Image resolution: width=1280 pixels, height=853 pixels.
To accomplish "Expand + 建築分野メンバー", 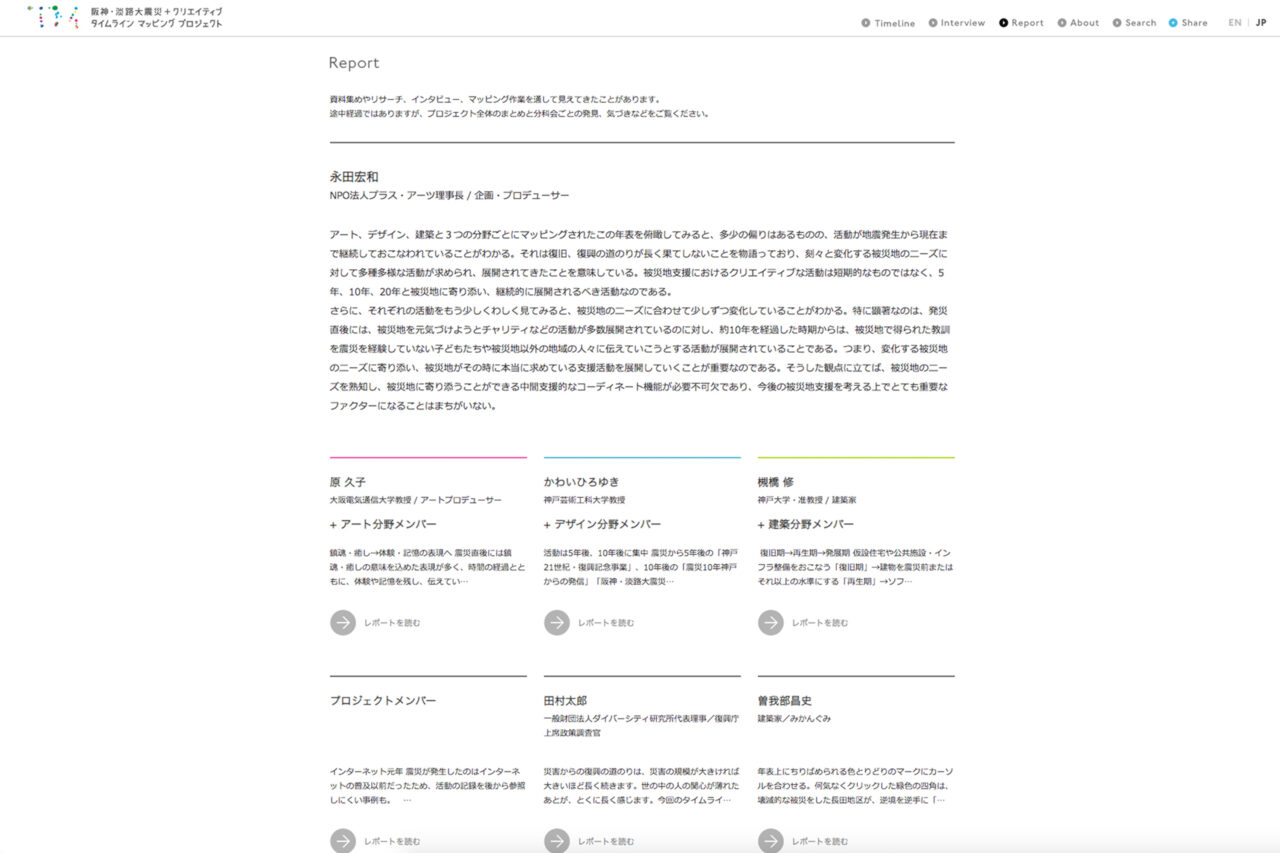I will pyautogui.click(x=806, y=524).
